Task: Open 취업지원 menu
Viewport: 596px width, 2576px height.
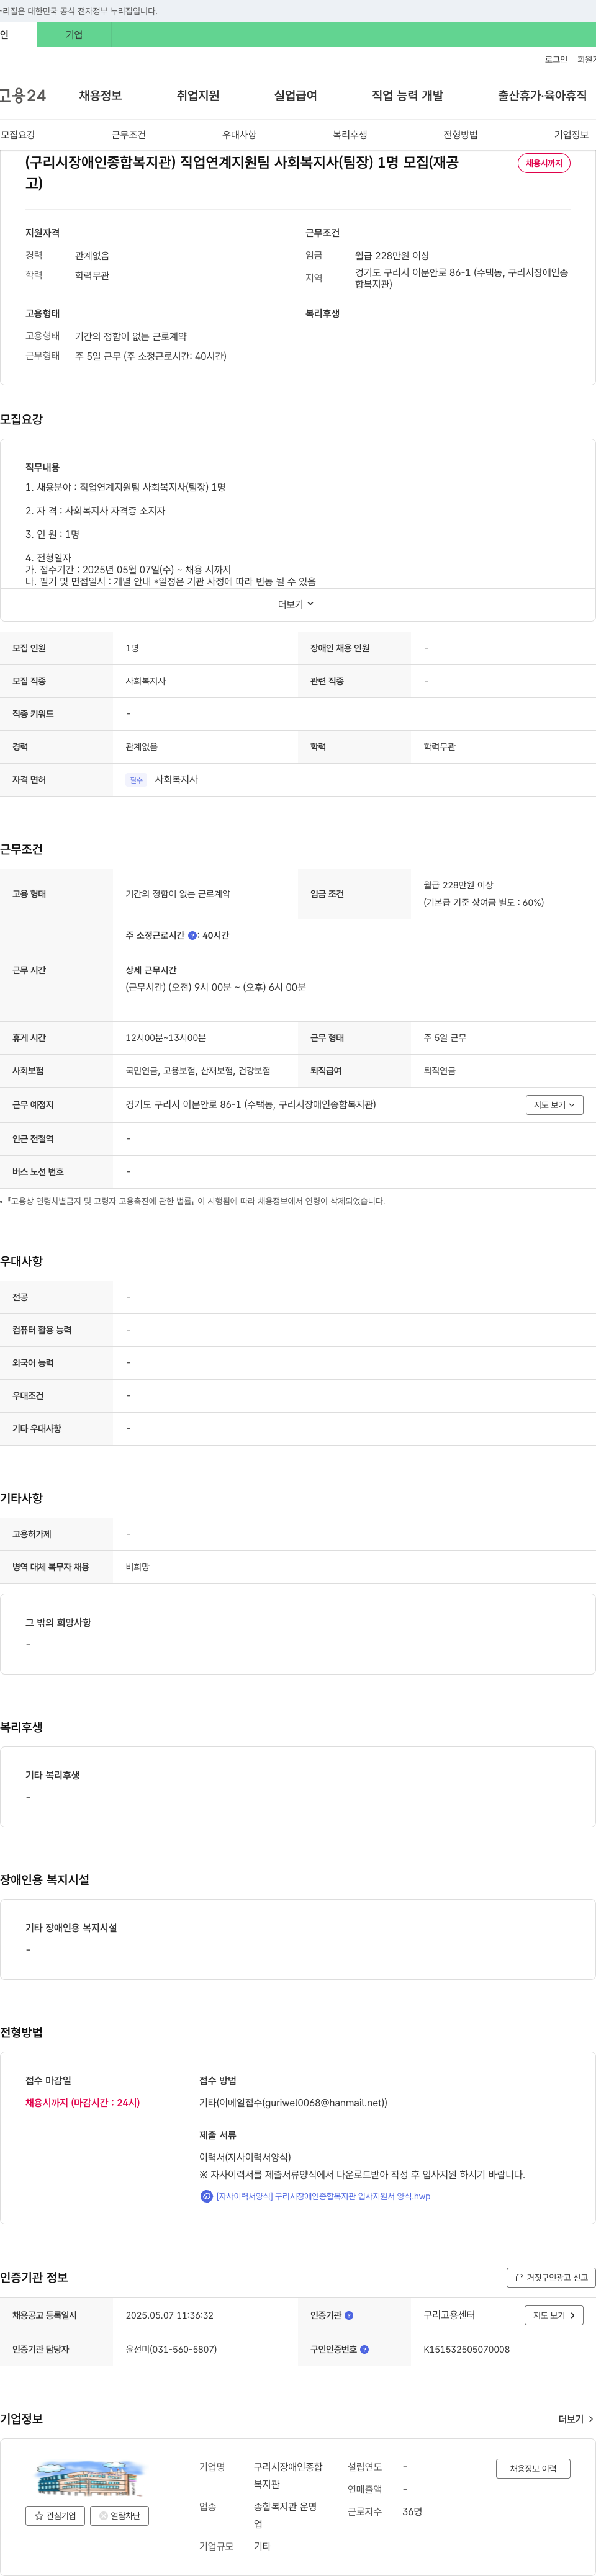Action: (198, 96)
